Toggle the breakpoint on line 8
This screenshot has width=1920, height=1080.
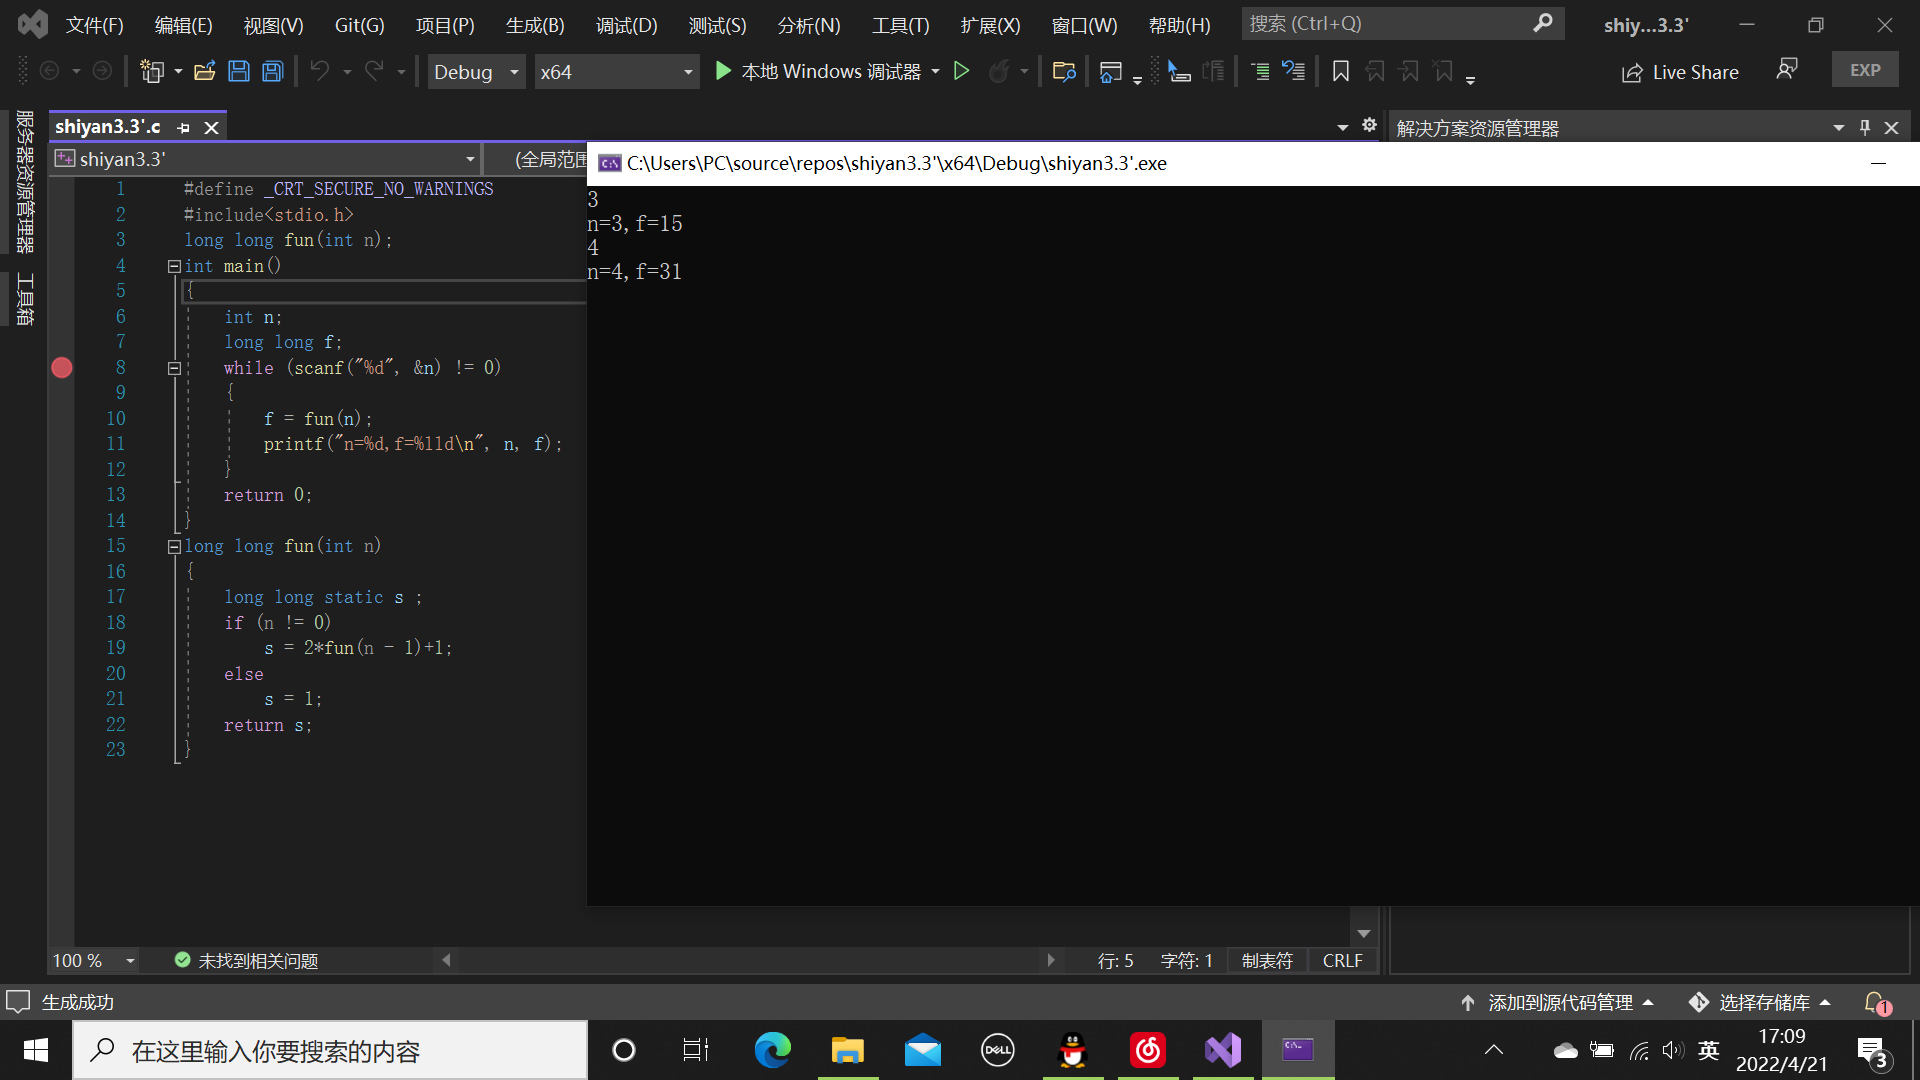pyautogui.click(x=62, y=368)
